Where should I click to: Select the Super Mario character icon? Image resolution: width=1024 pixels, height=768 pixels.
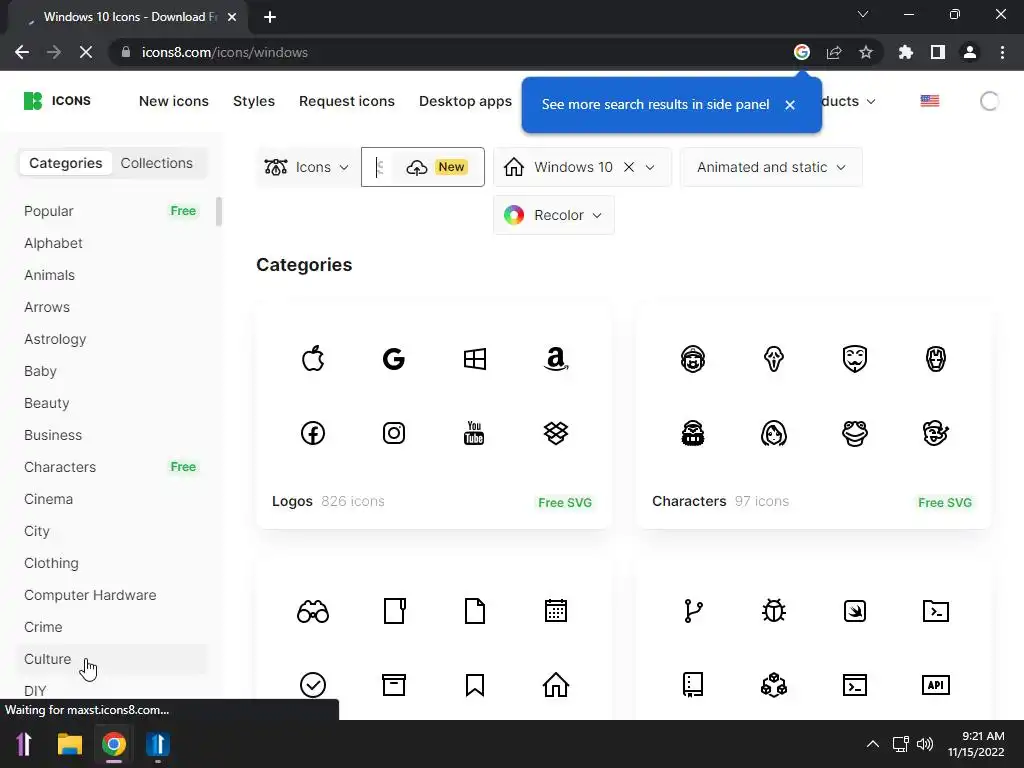[x=693, y=359]
